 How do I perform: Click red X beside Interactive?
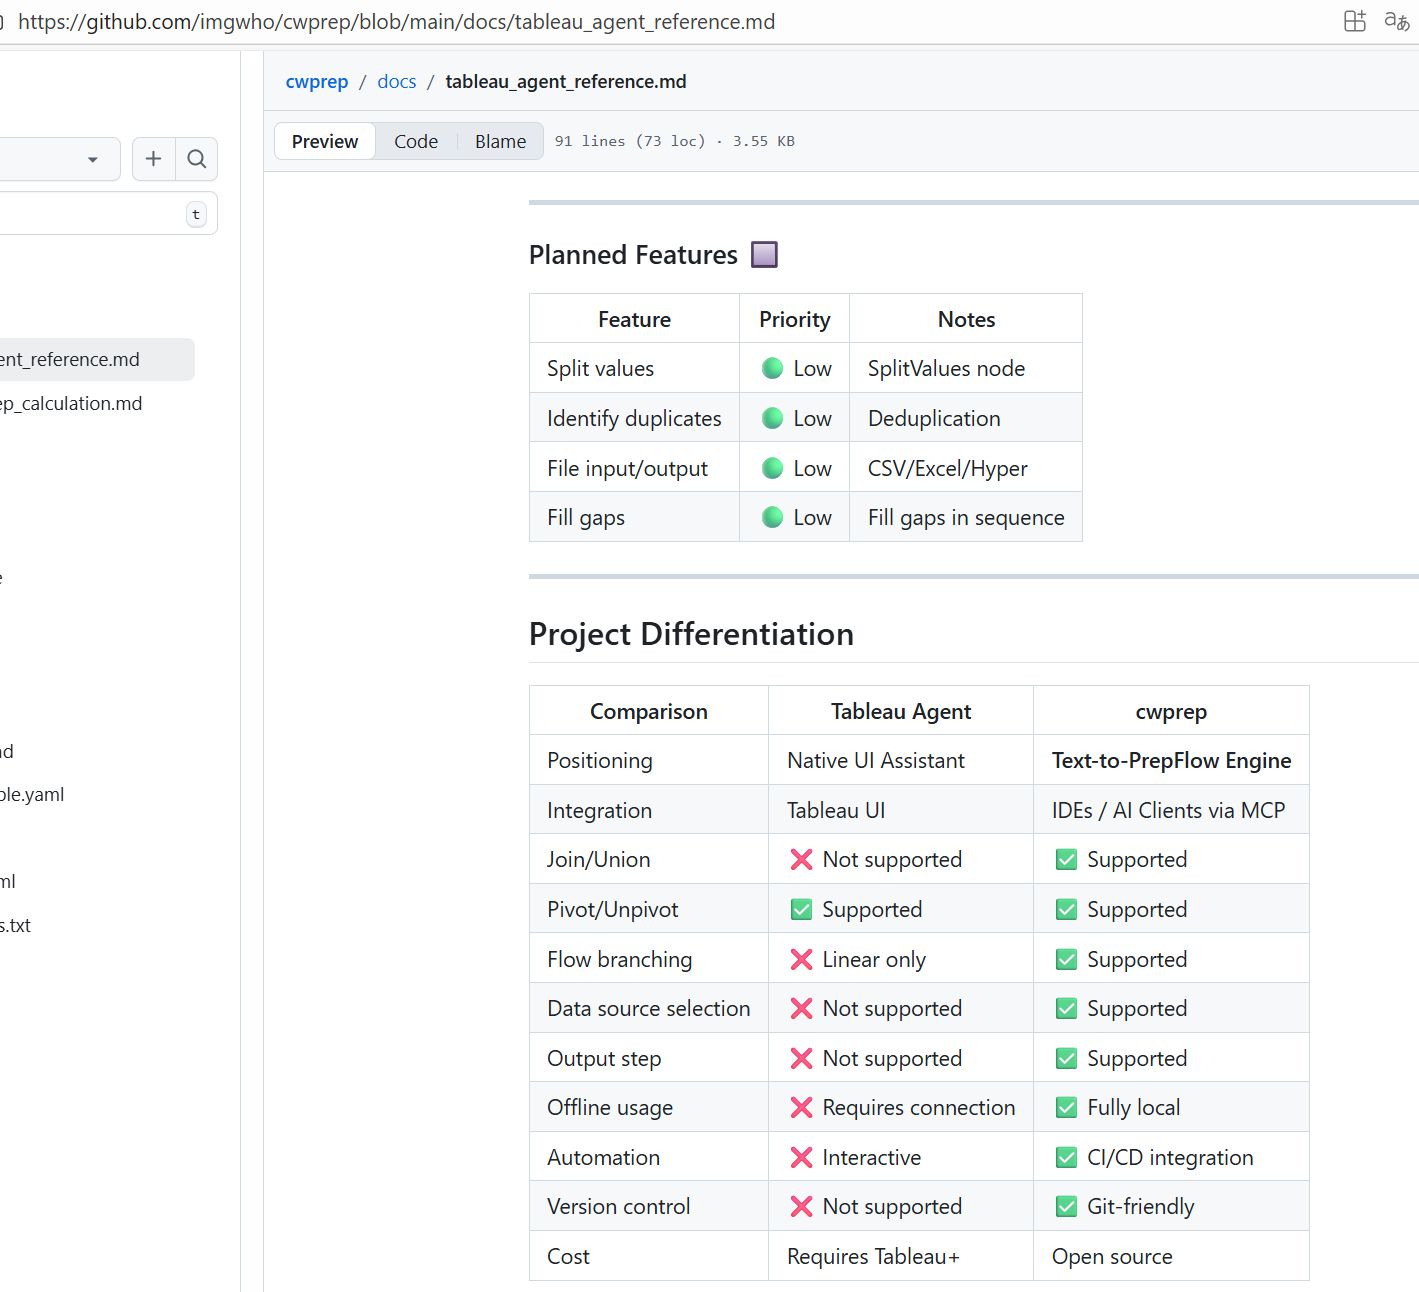coord(801,1157)
